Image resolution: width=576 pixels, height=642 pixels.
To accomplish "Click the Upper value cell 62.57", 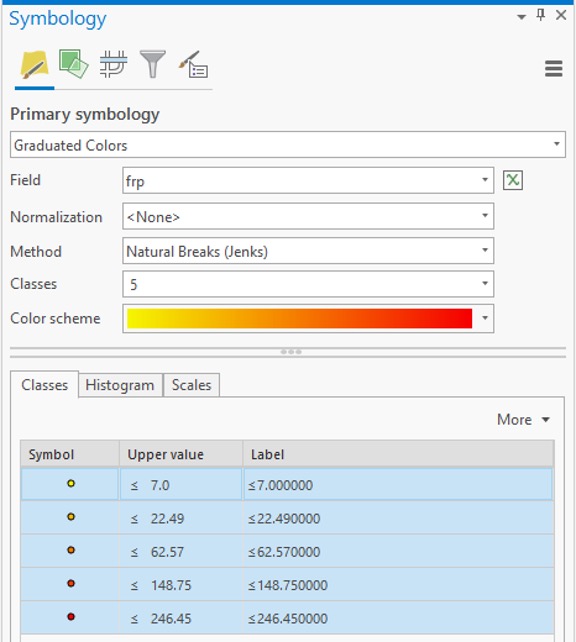I will tap(181, 552).
